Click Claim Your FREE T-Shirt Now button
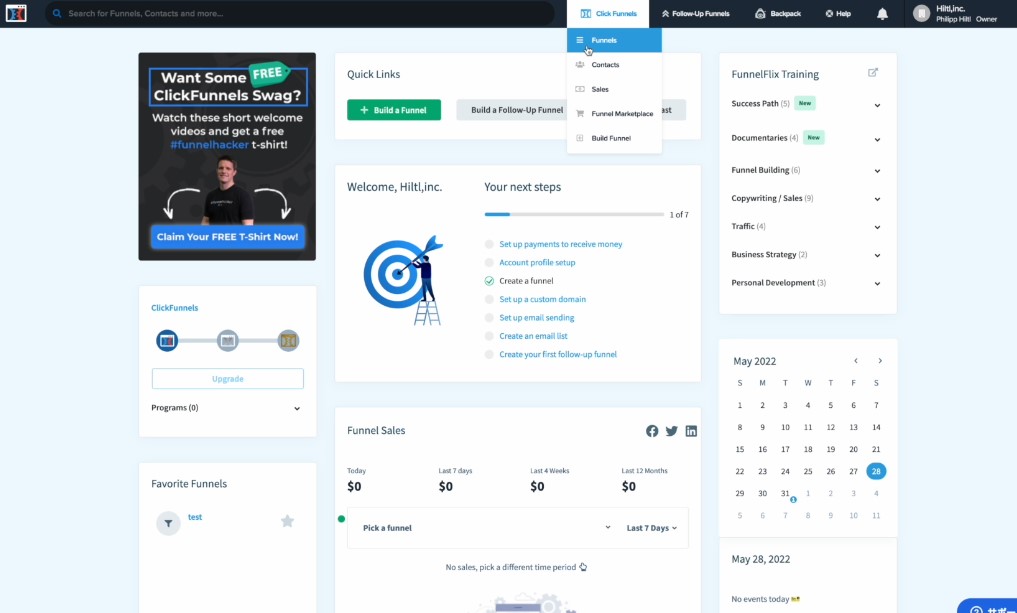The image size is (1017, 613). [228, 237]
